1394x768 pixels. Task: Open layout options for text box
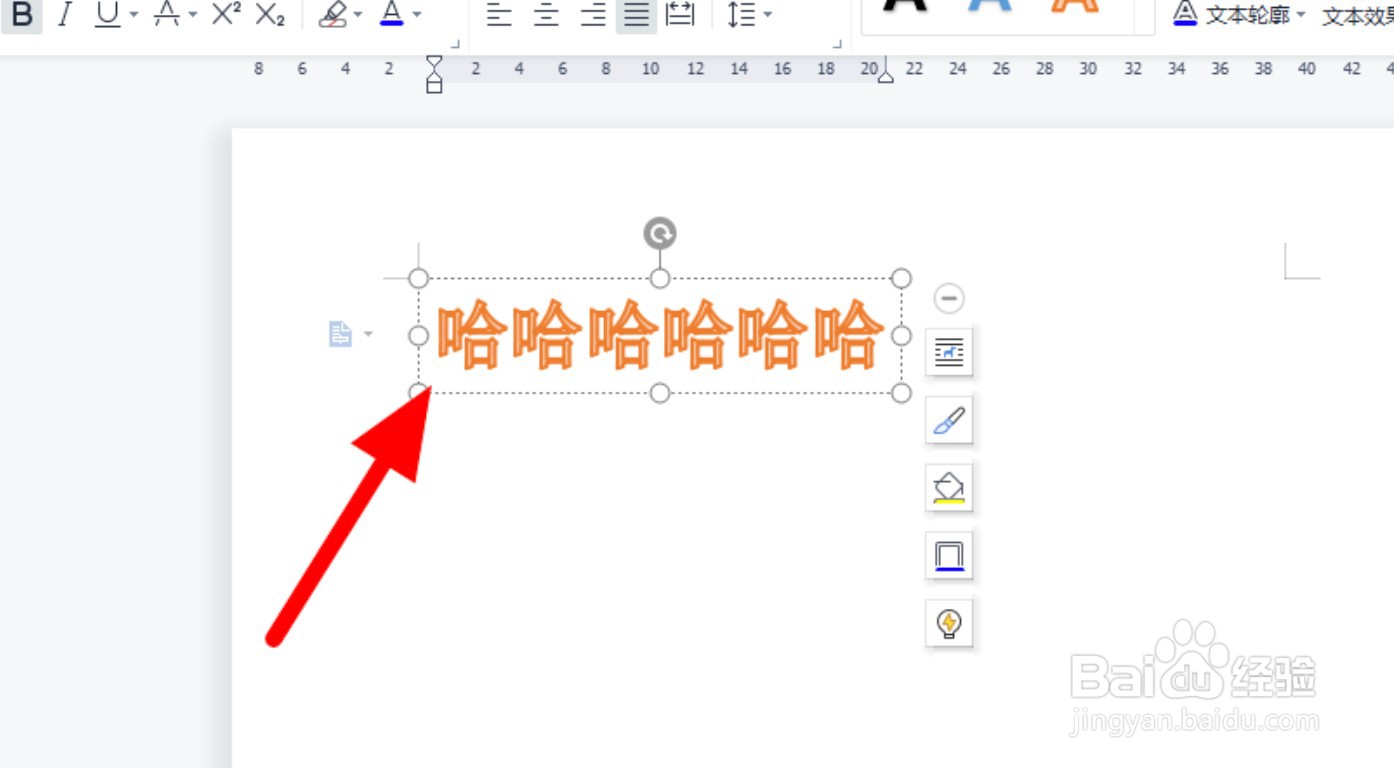click(949, 352)
